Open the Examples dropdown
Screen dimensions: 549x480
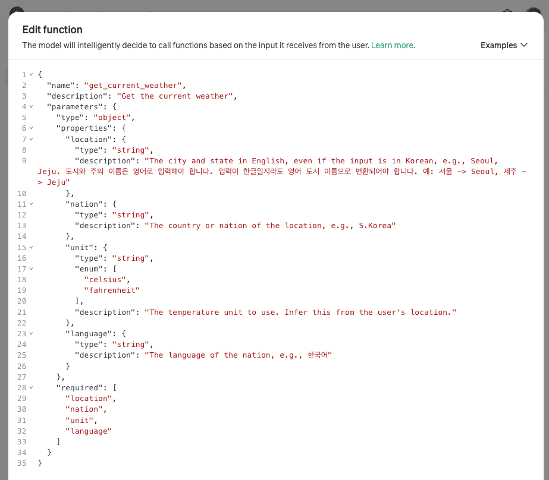point(503,45)
